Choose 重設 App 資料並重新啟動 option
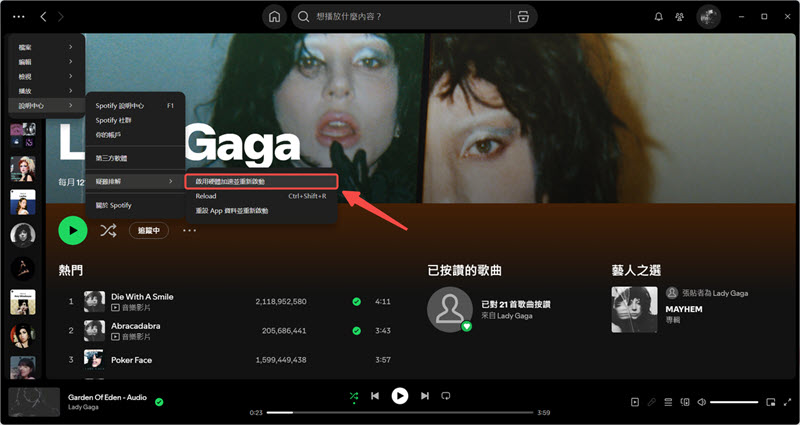The width and height of the screenshot is (800, 425). 261,211
